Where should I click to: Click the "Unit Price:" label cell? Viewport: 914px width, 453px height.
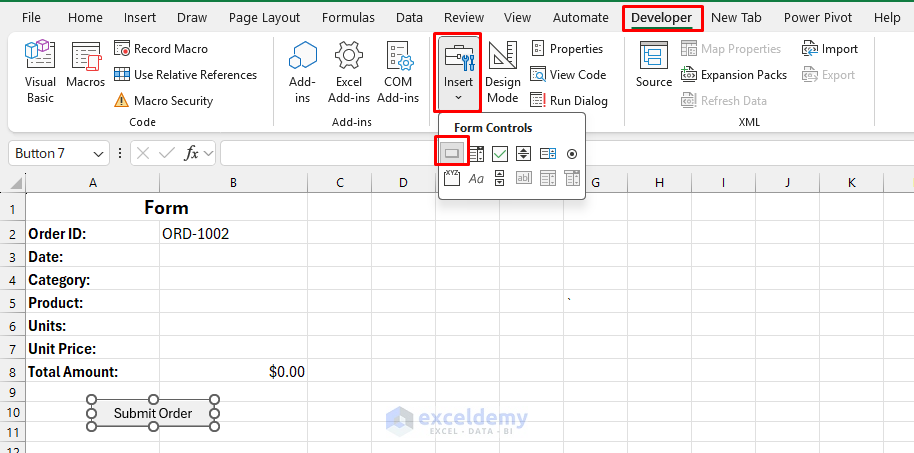[x=93, y=349]
